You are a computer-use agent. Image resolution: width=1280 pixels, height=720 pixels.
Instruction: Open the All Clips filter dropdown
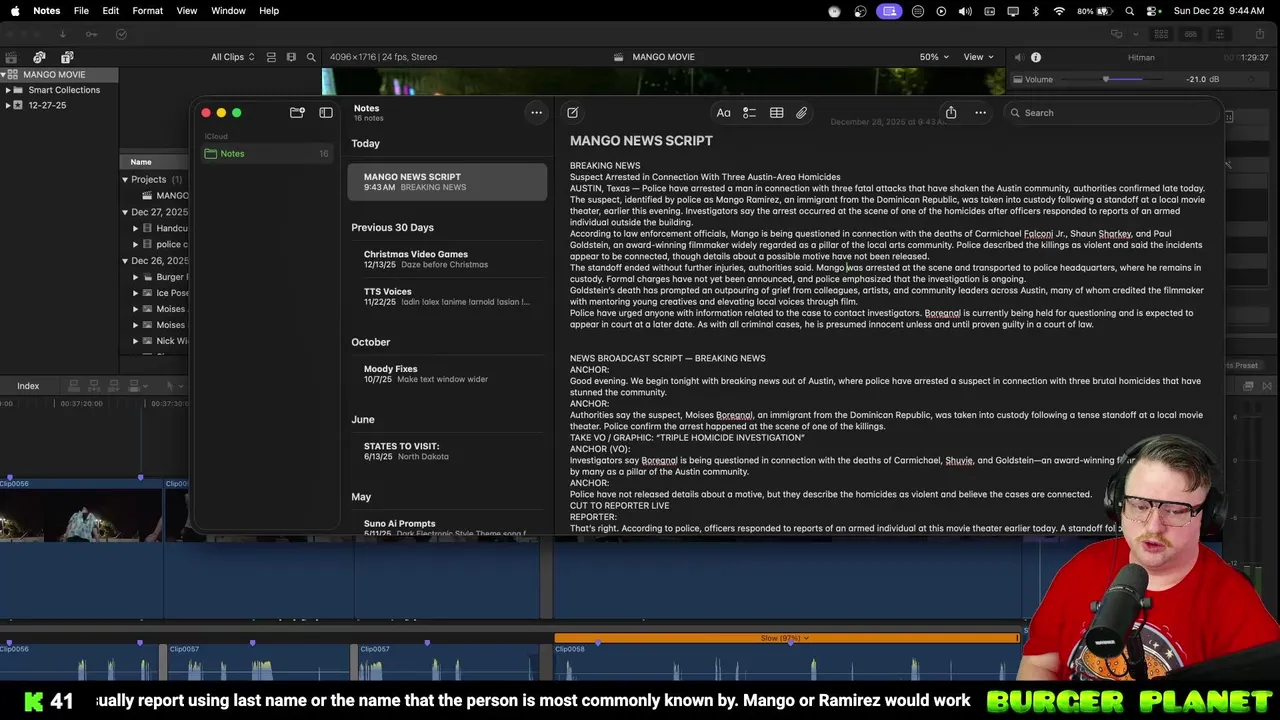[x=232, y=57]
